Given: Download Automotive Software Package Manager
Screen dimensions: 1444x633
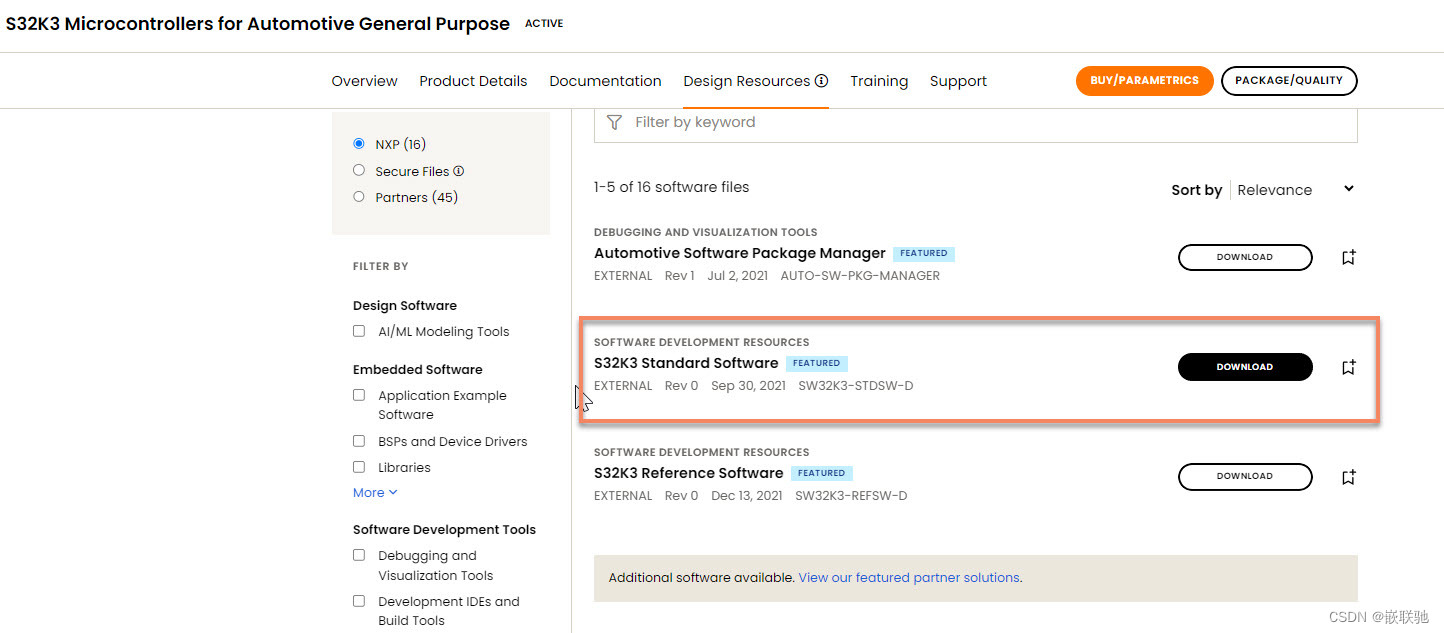Looking at the screenshot, I should tap(1245, 257).
